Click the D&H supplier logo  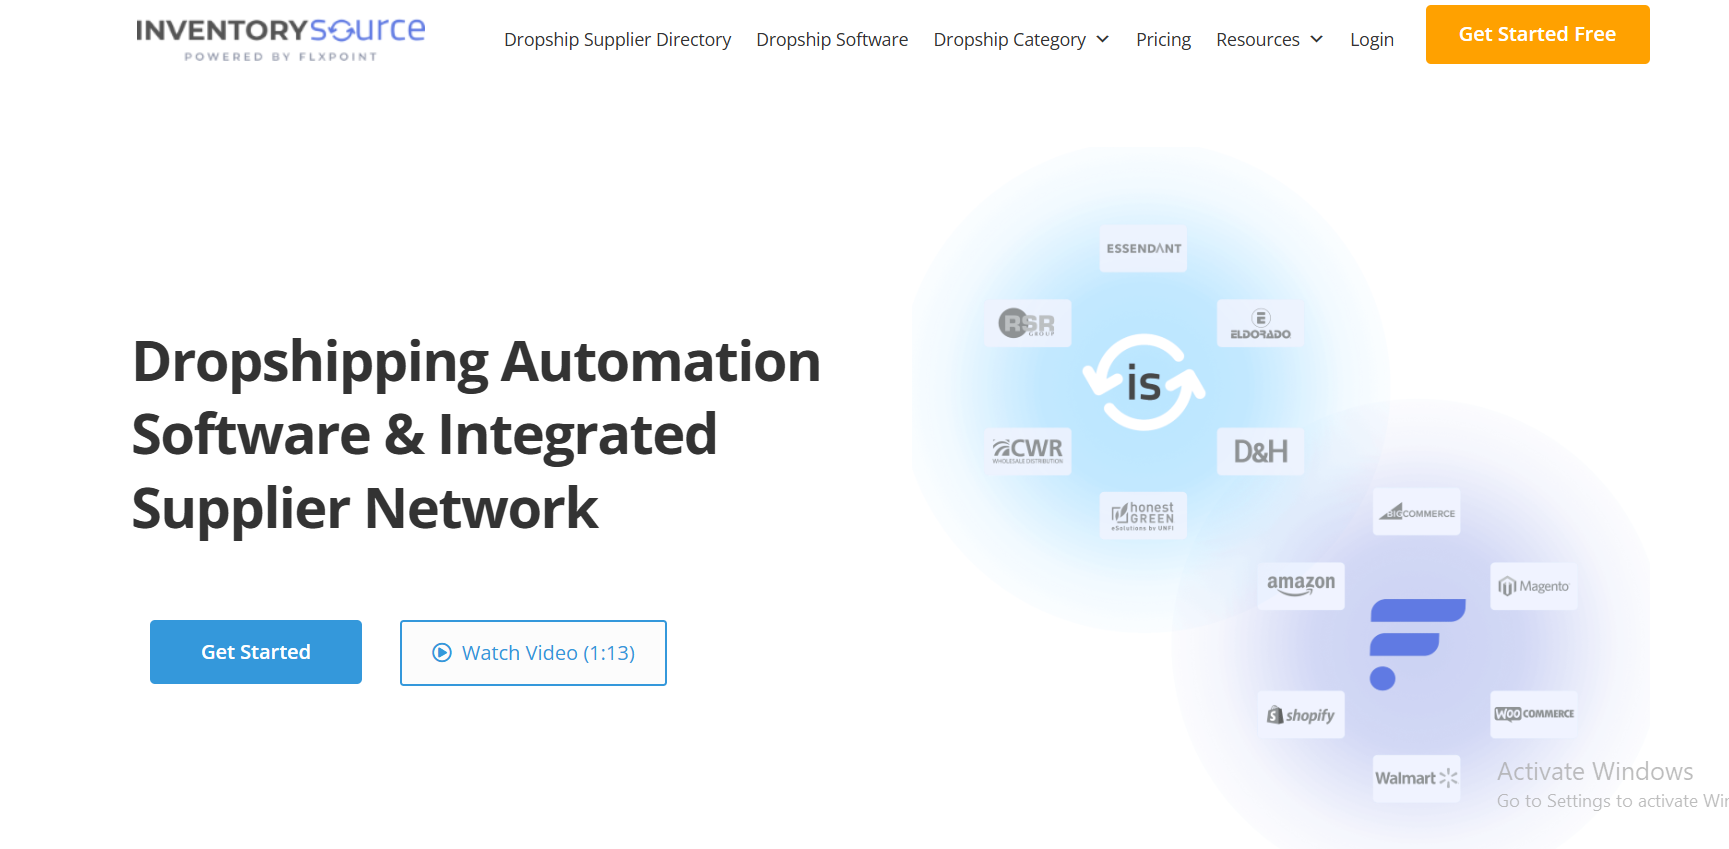pos(1260,451)
